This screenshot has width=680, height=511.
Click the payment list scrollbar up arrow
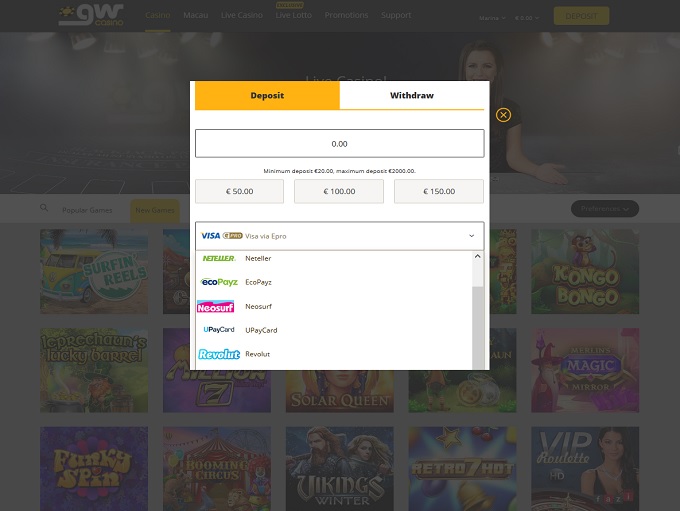(x=478, y=257)
